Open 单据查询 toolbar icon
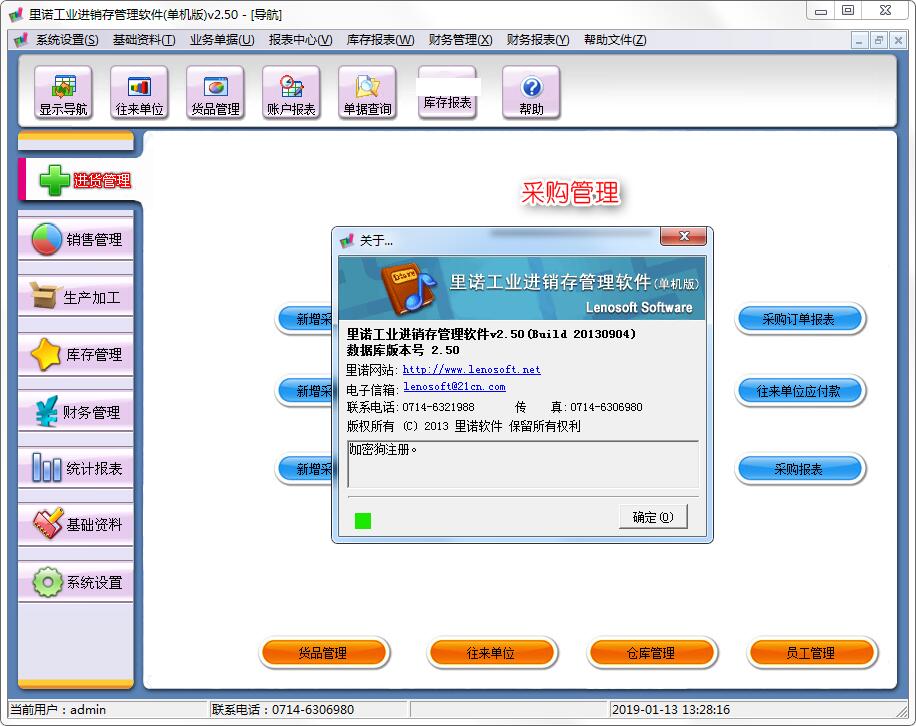 [367, 93]
